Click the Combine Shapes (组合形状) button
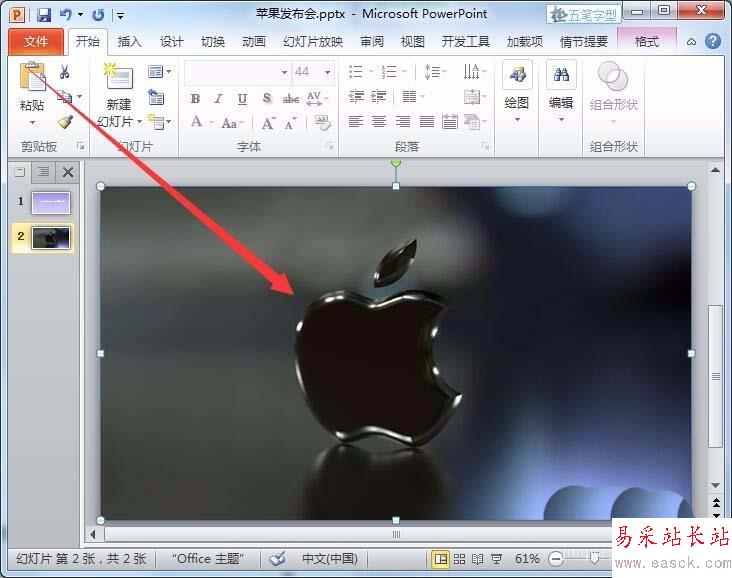The width and height of the screenshot is (732, 578). (x=613, y=92)
